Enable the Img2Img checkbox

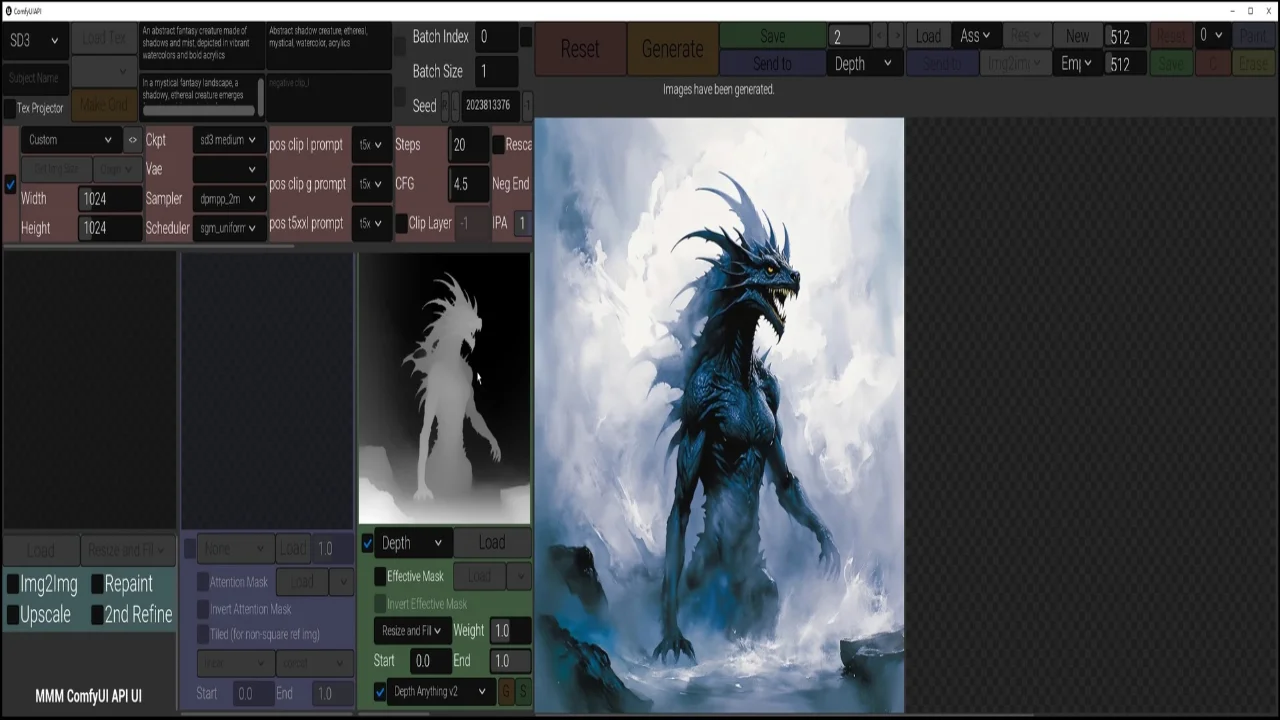click(13, 584)
